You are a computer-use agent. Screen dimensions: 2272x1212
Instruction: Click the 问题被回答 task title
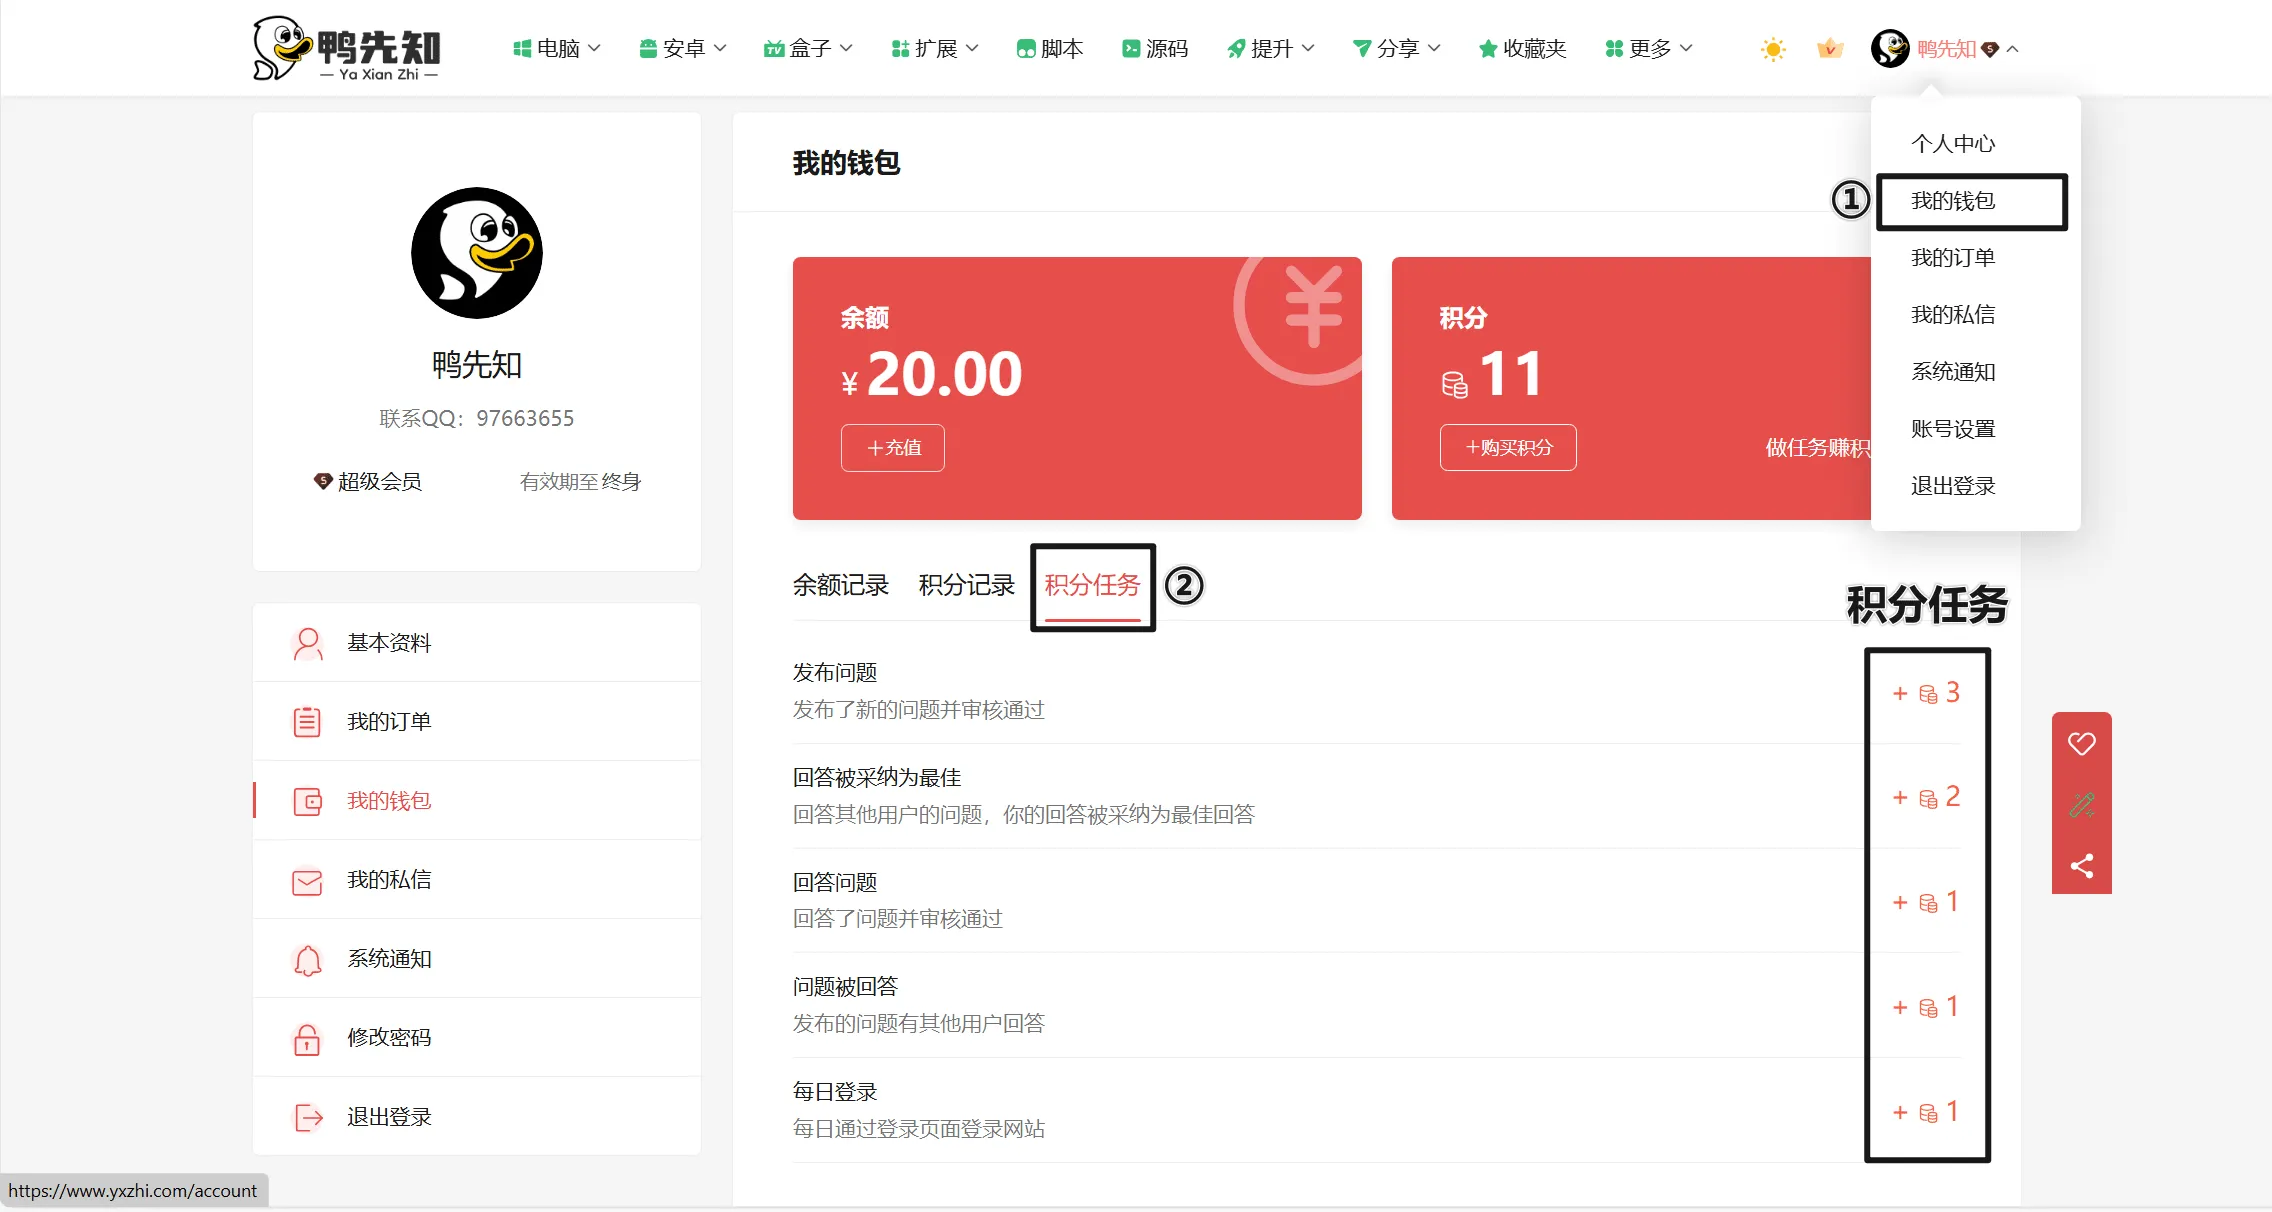point(845,986)
